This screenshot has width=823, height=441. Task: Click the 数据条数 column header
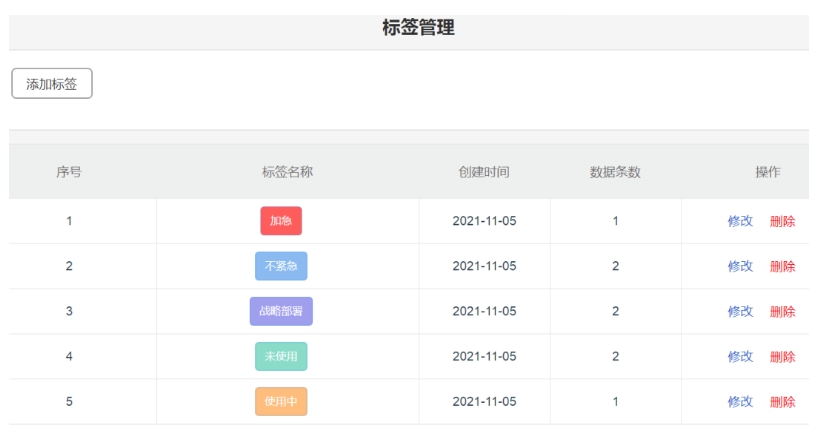(x=615, y=172)
